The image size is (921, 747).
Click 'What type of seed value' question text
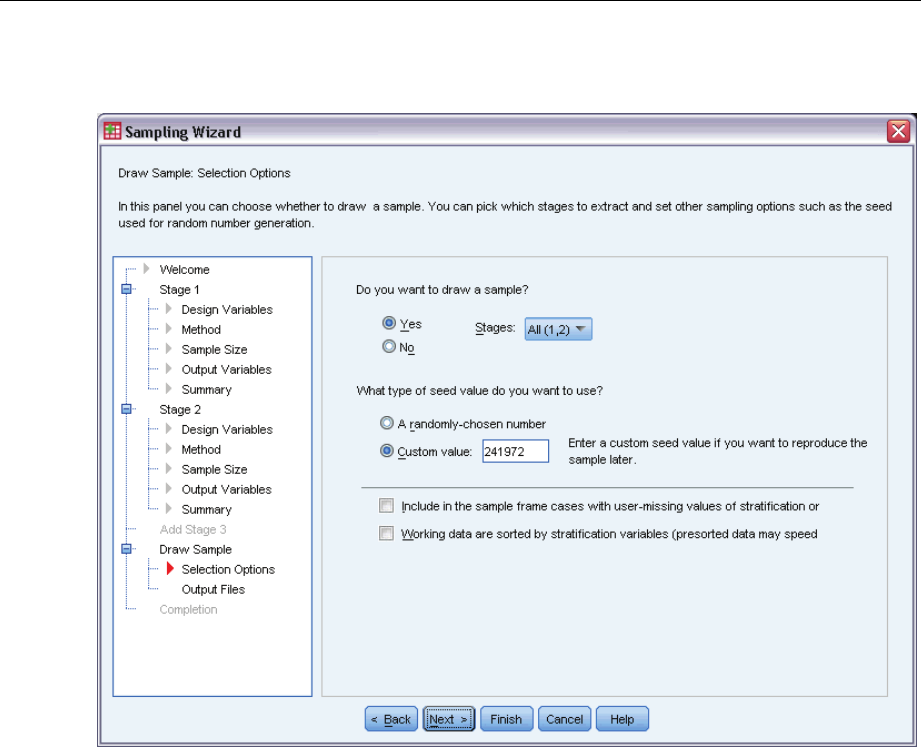[479, 391]
